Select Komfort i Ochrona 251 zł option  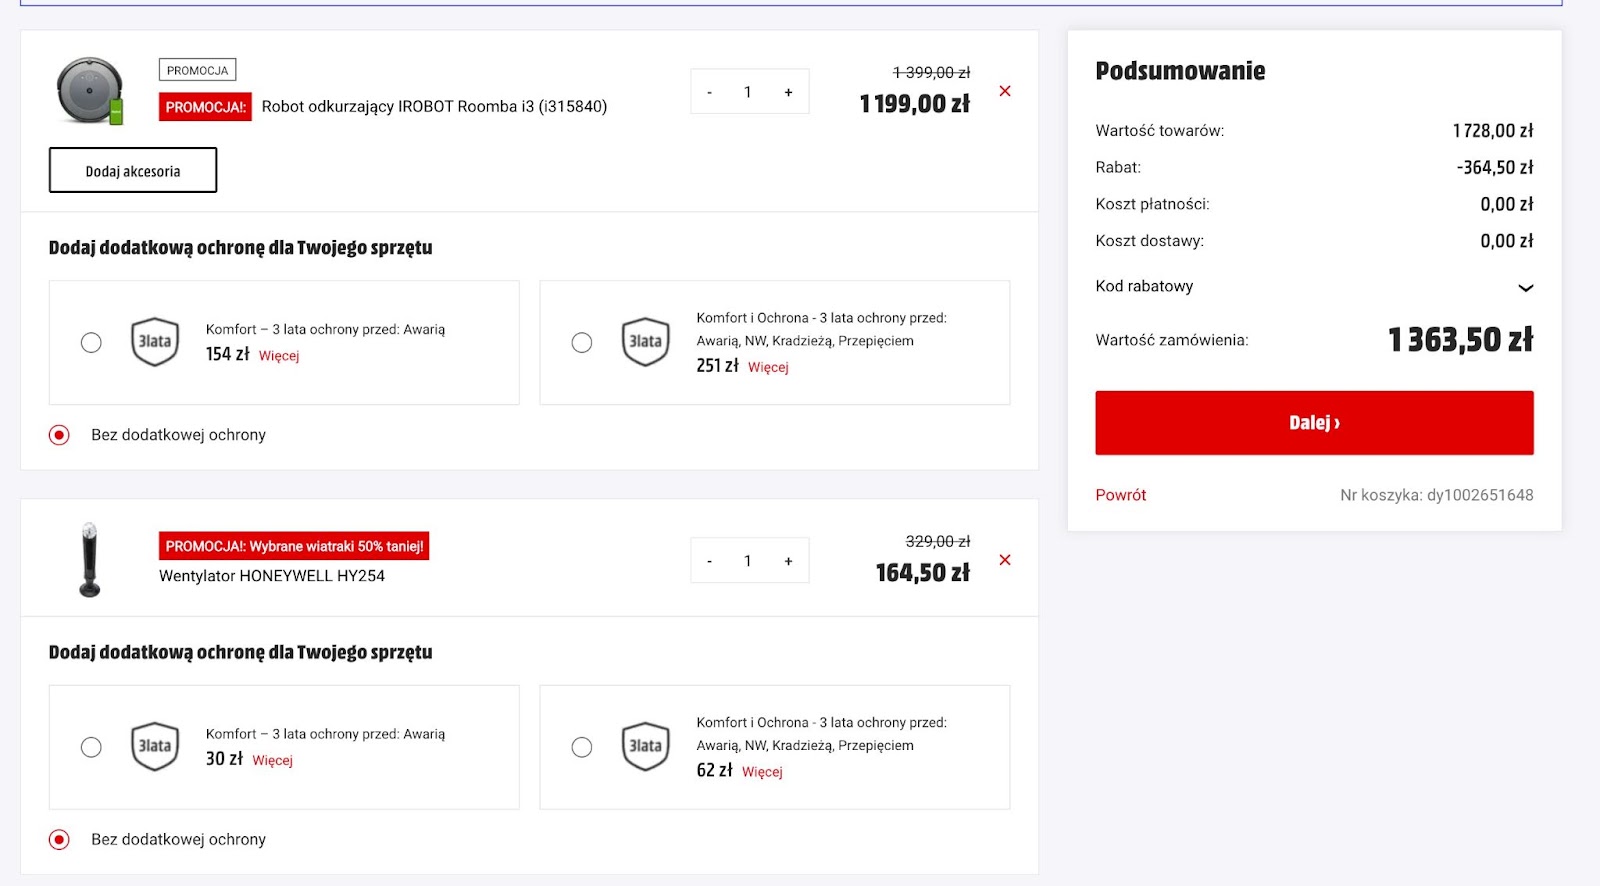pos(582,343)
